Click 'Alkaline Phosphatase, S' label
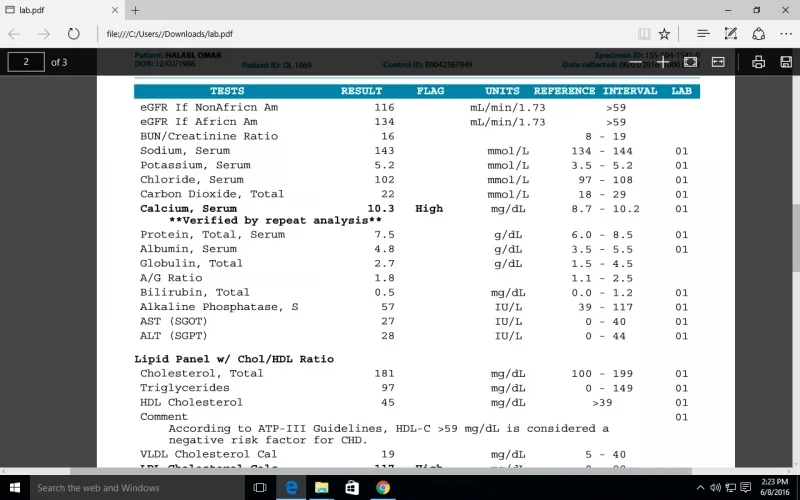The width and height of the screenshot is (800, 500). click(219, 307)
